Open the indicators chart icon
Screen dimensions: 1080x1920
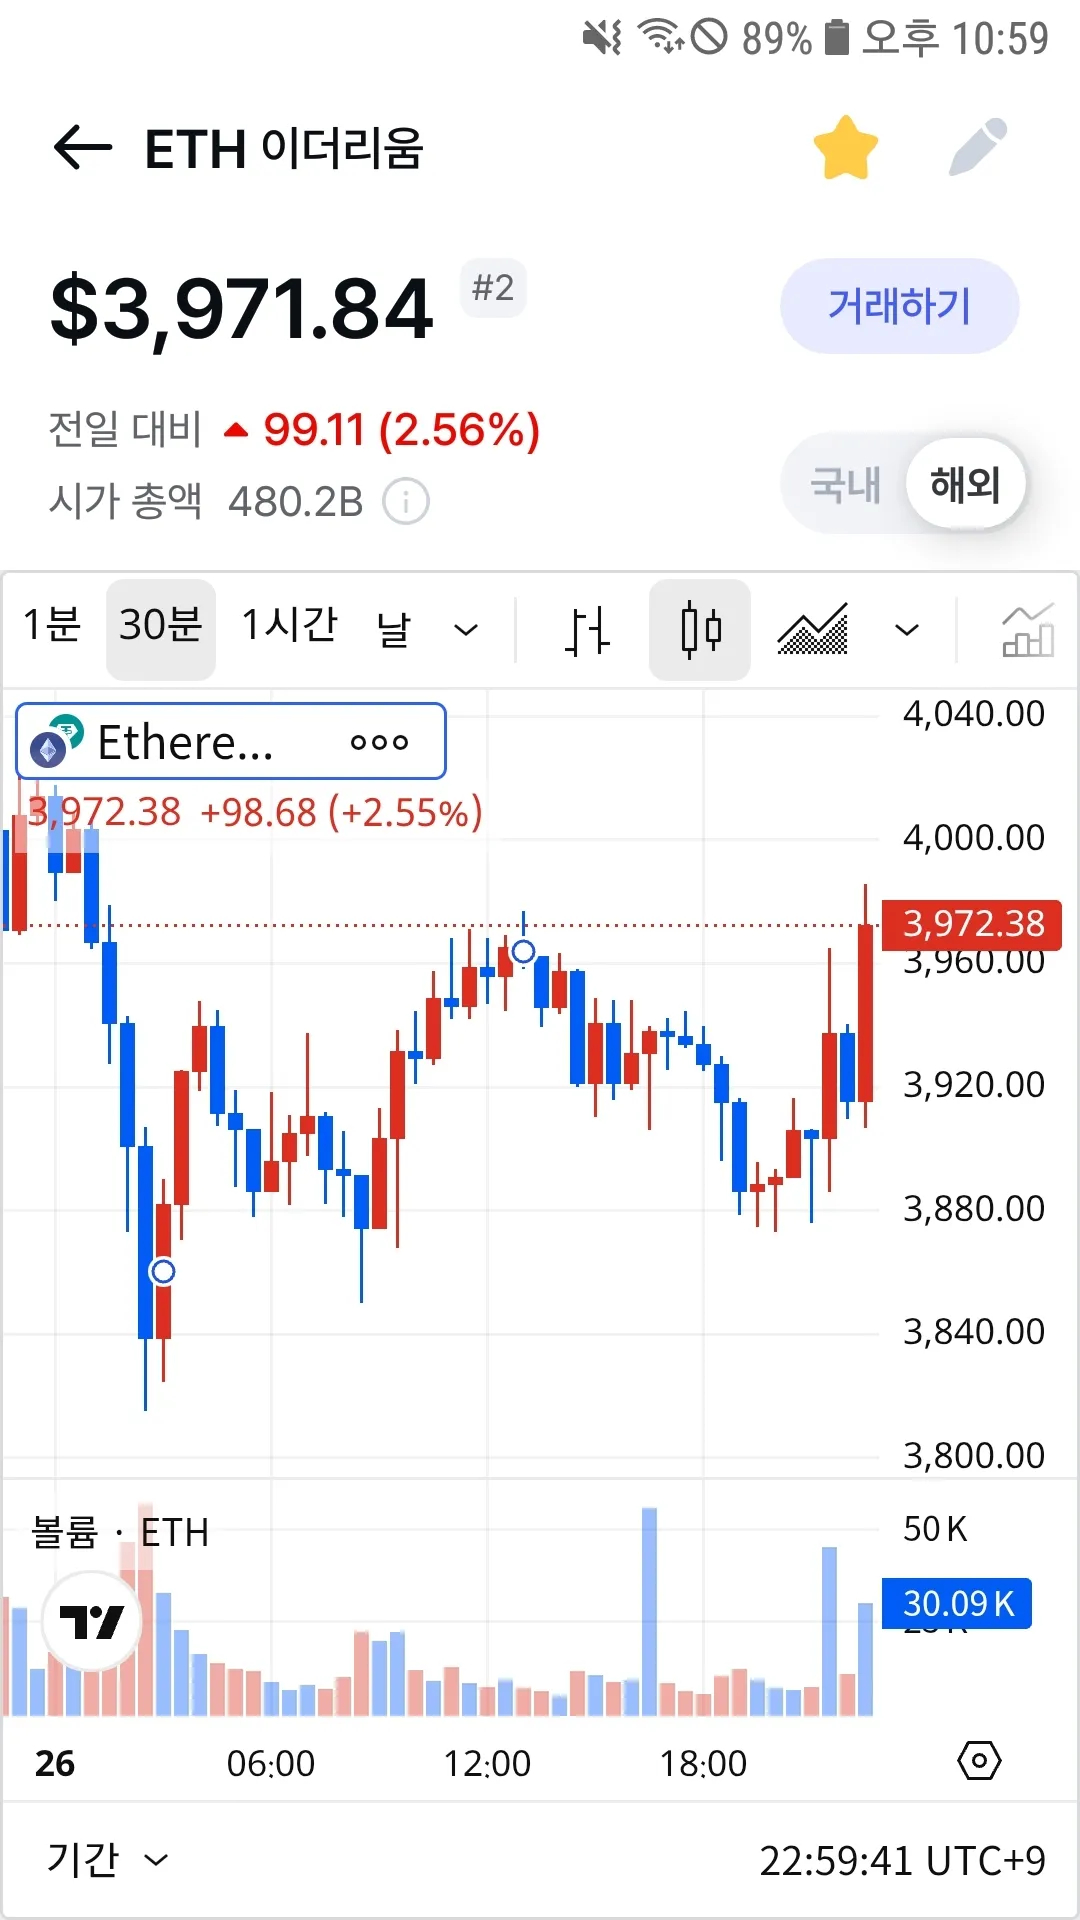pyautogui.click(x=1027, y=630)
